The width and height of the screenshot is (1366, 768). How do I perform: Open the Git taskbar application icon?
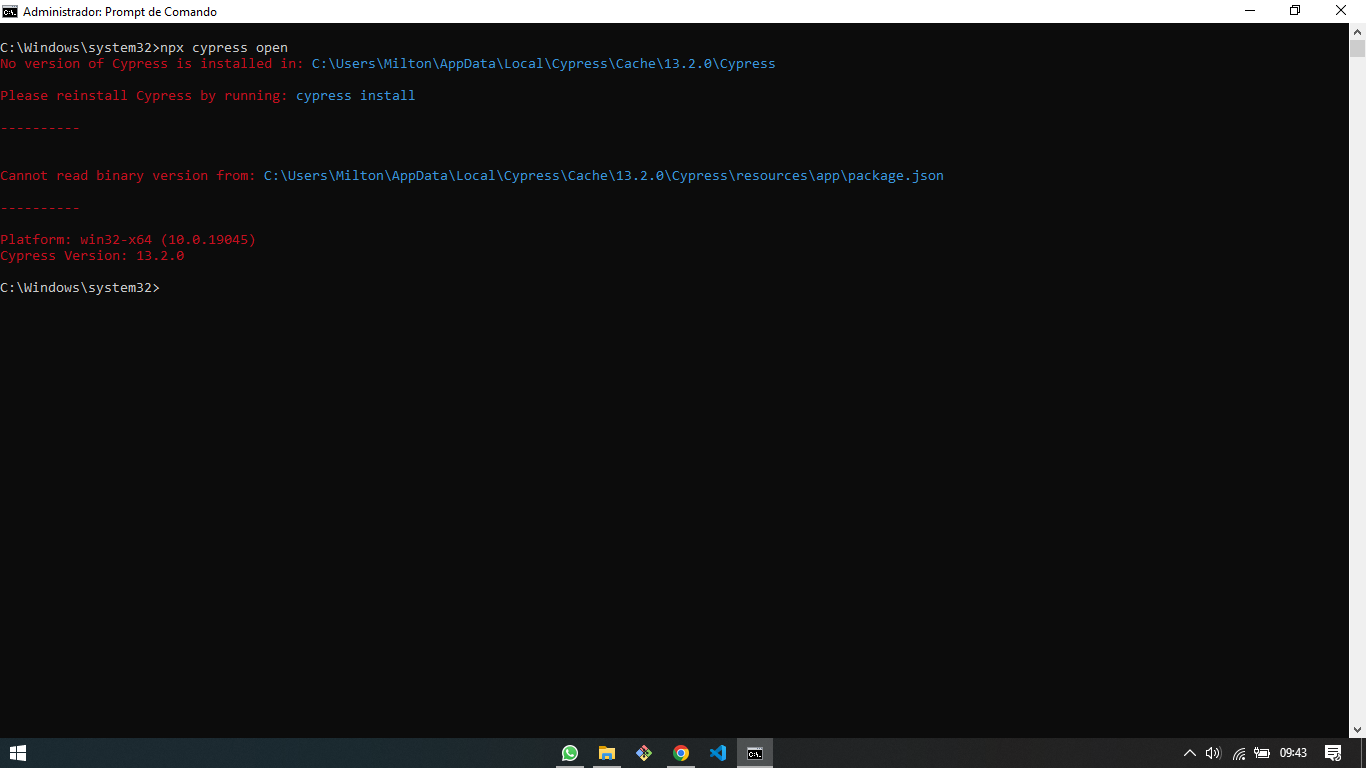[644, 753]
